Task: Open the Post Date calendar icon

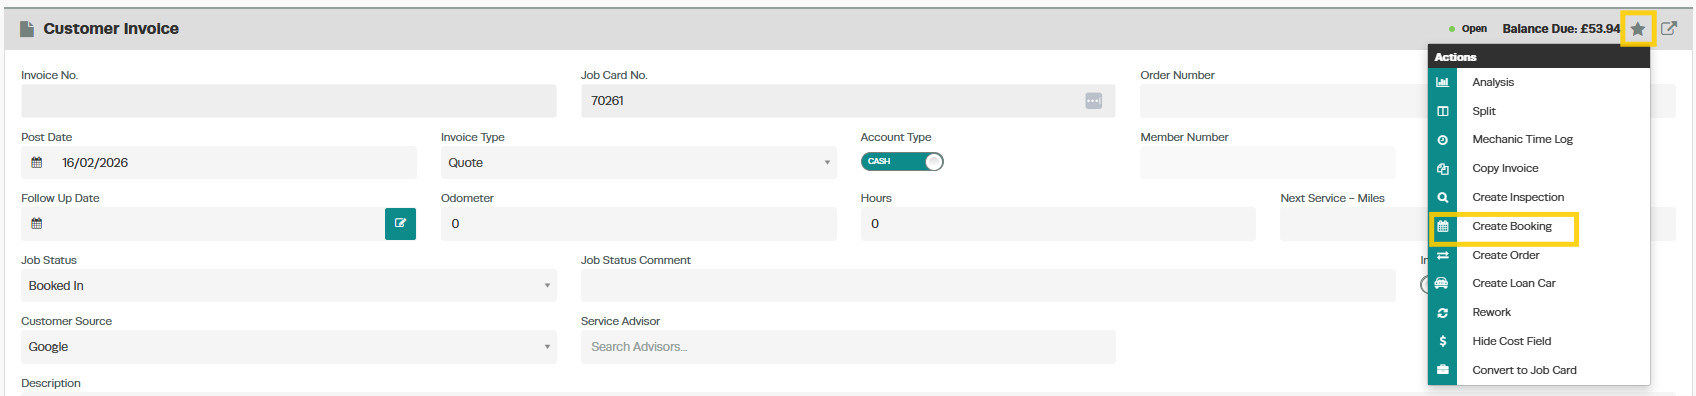Action: coord(37,162)
